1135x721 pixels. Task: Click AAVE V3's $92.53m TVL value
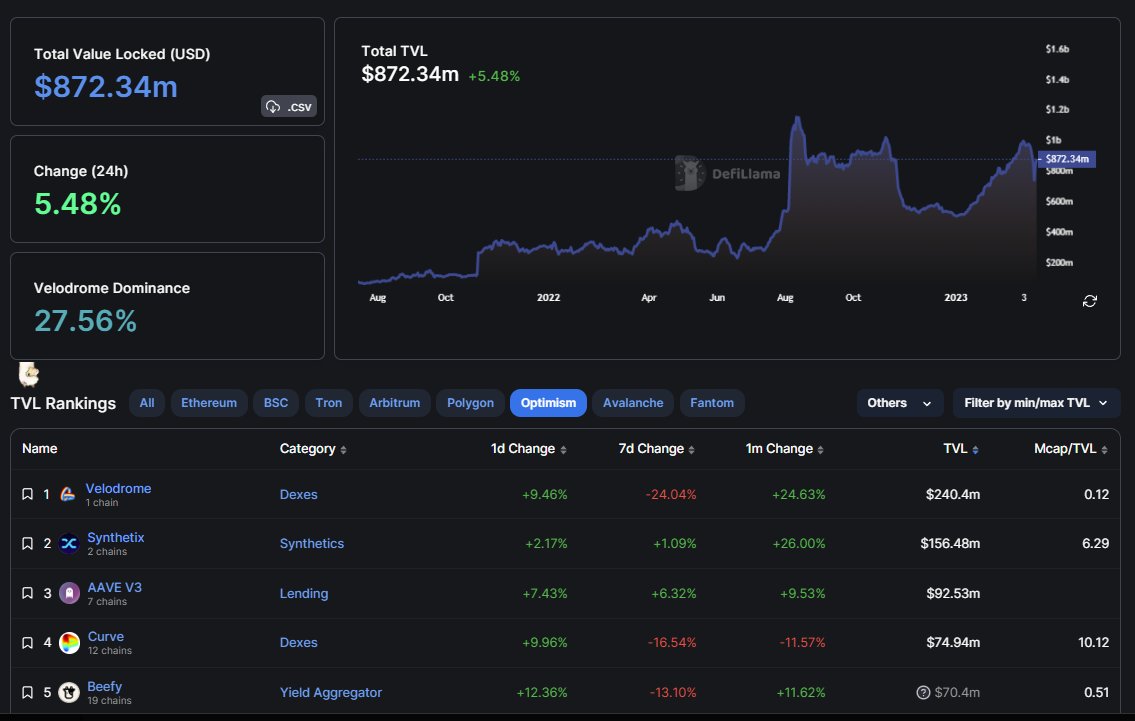click(953, 594)
